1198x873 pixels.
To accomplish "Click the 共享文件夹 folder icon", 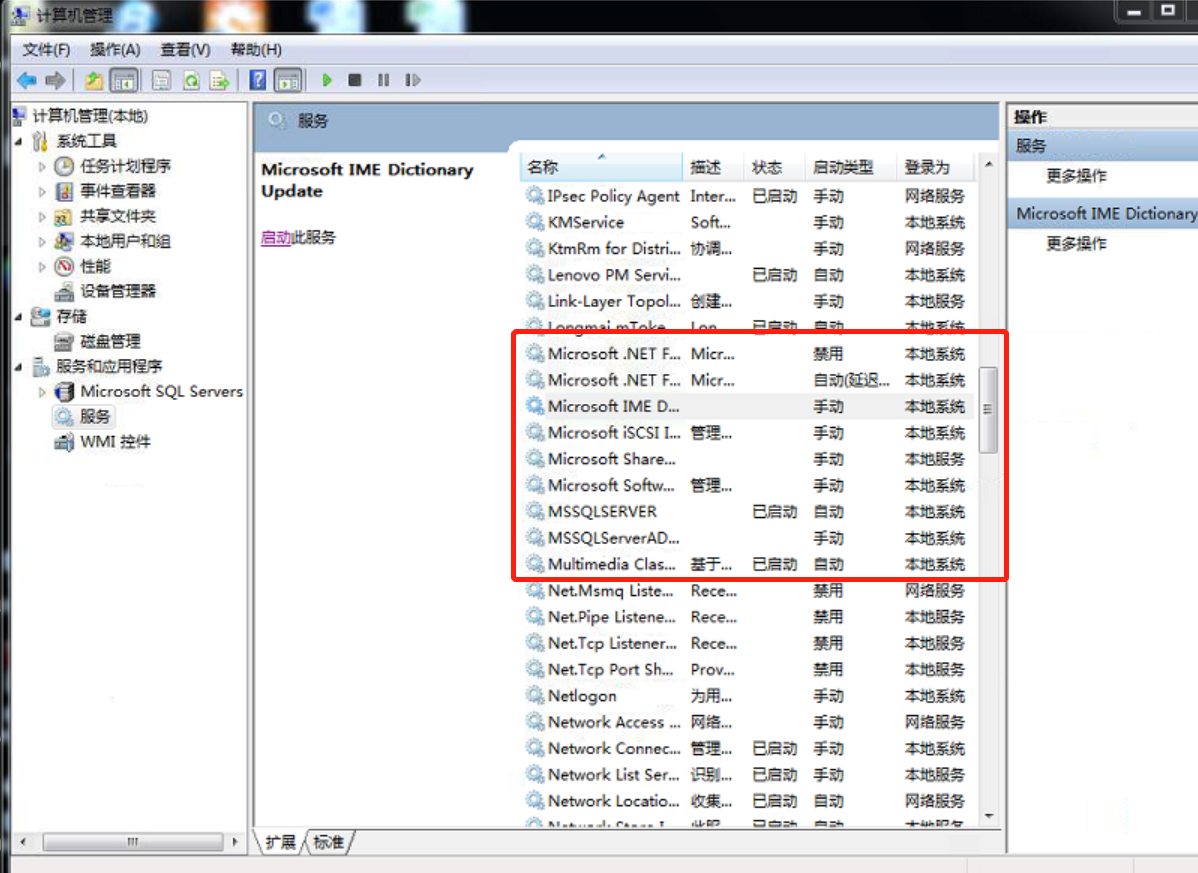I will 64,216.
